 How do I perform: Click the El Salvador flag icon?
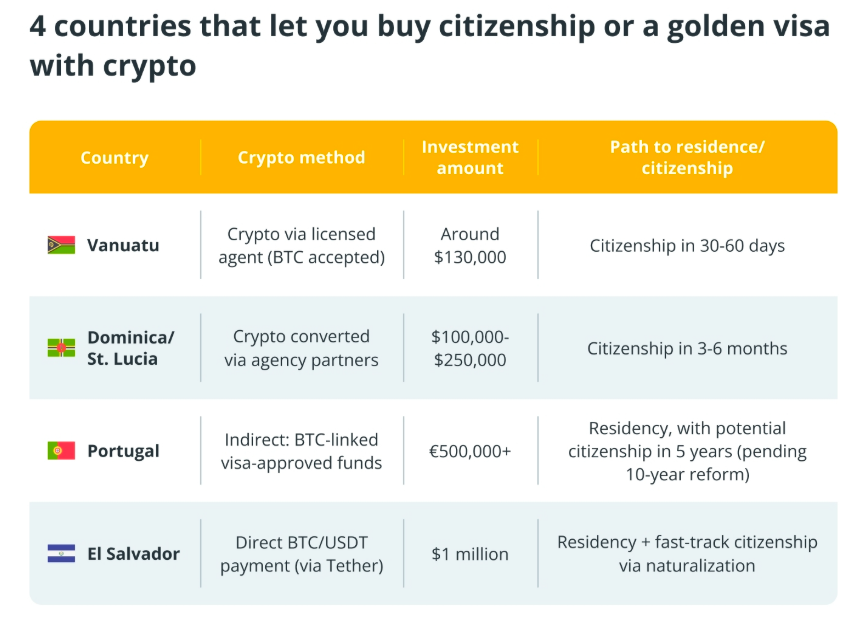(61, 554)
